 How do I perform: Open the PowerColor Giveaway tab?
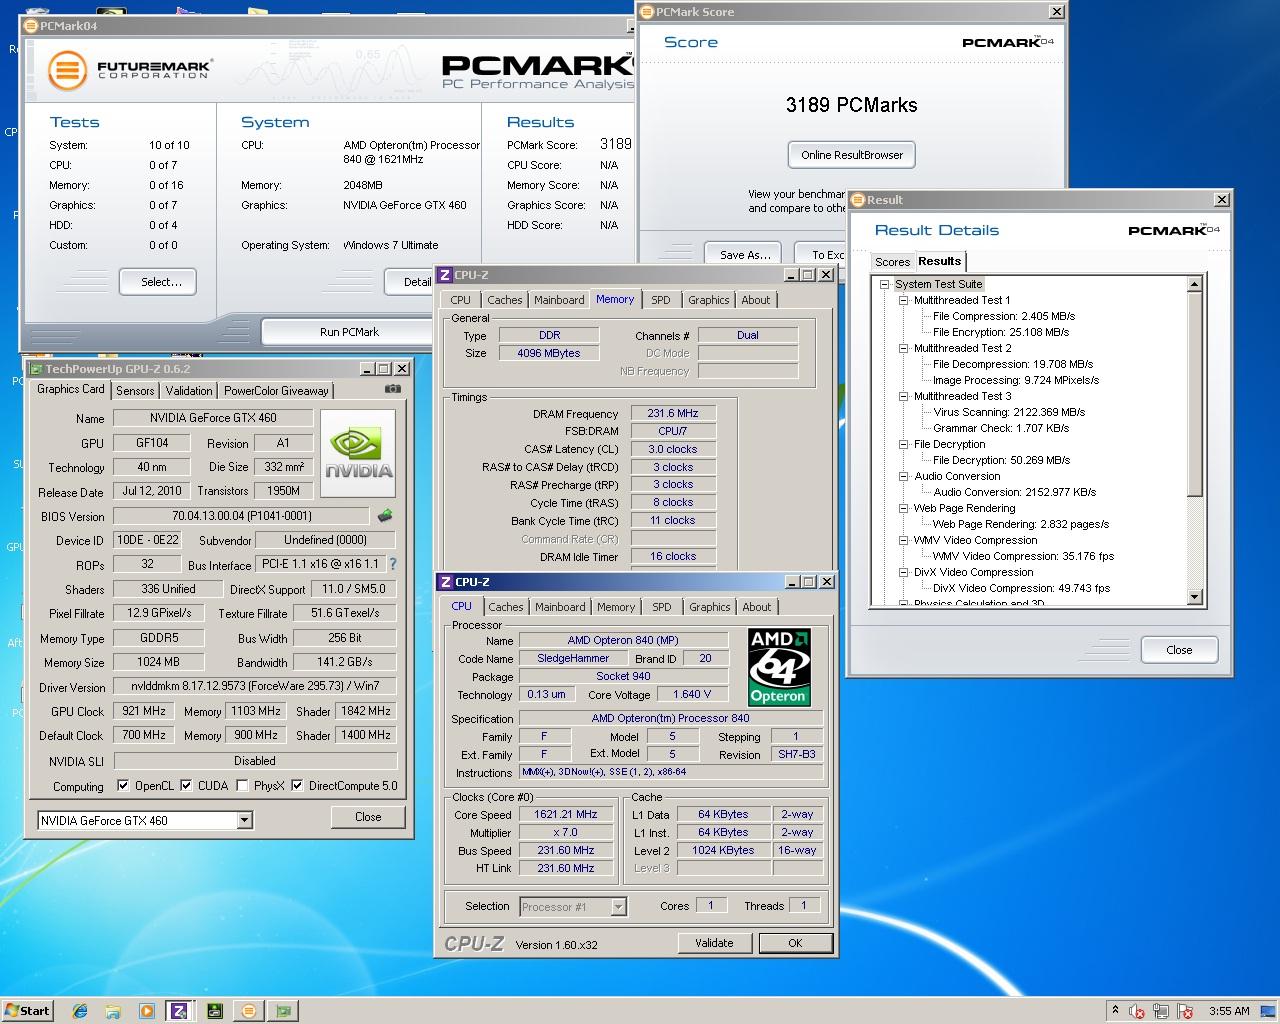point(276,391)
